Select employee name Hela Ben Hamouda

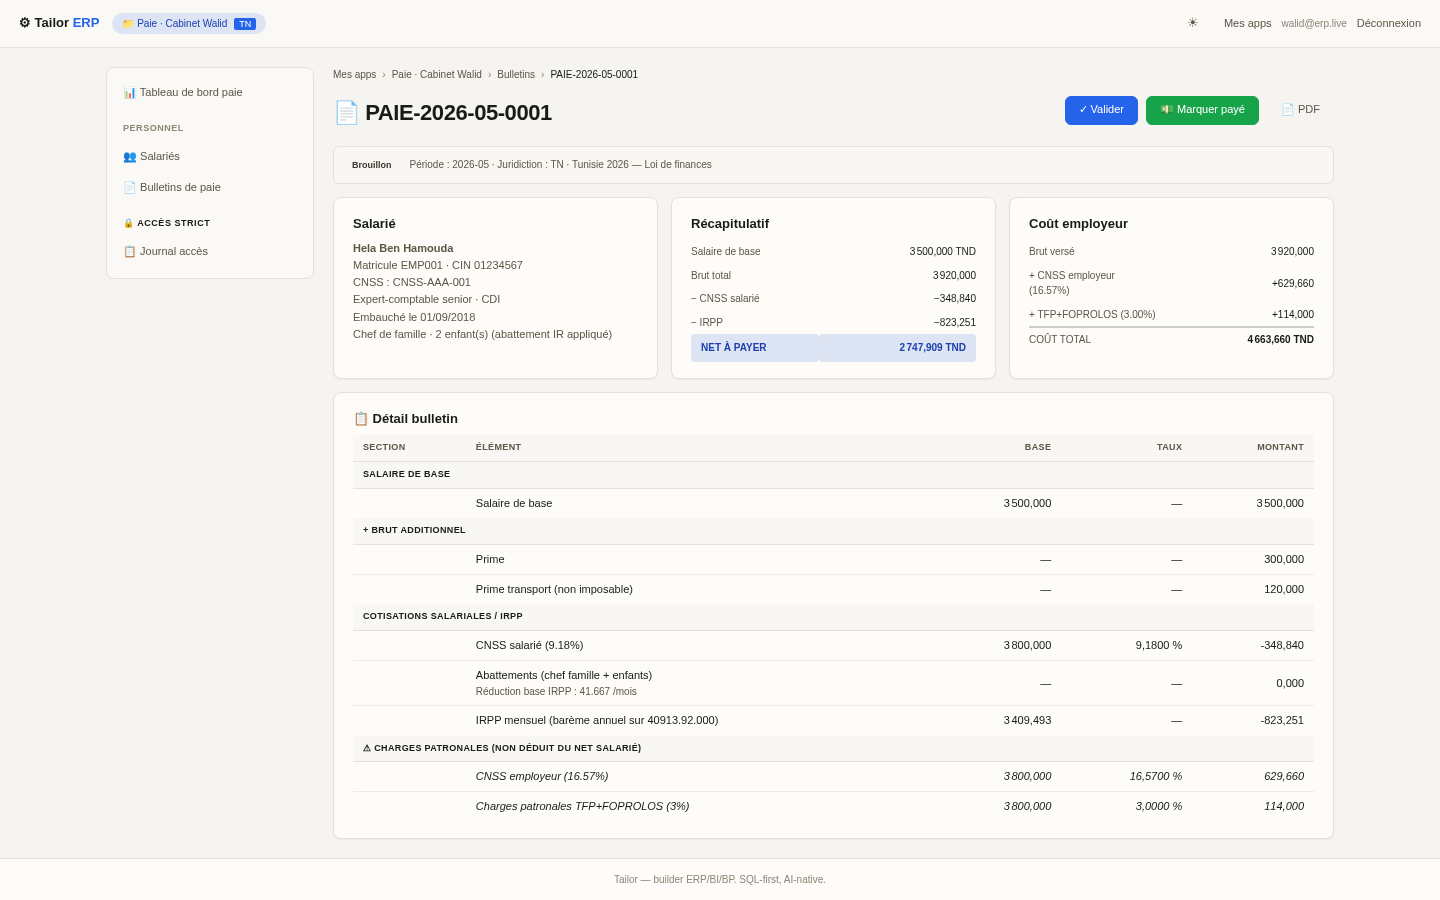[403, 248]
